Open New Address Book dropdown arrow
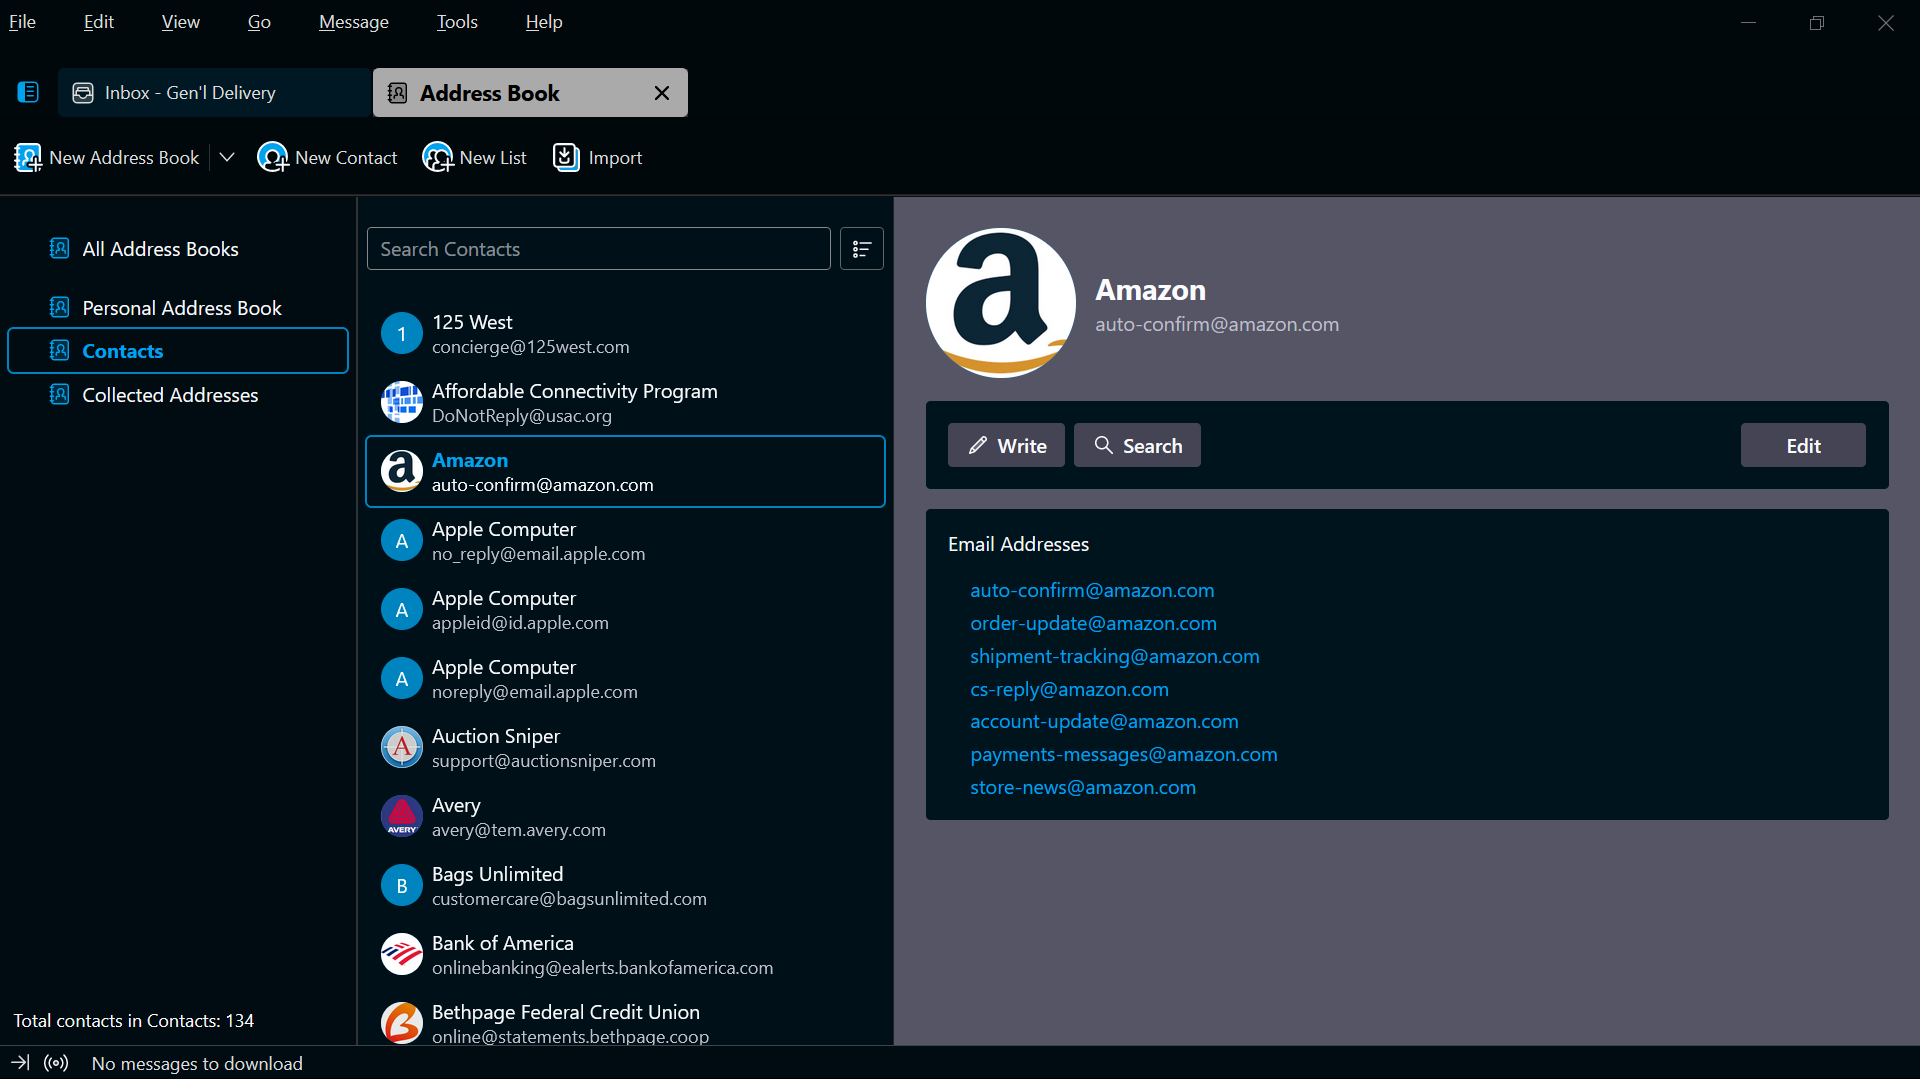Screen dimensions: 1920x1079 [227, 157]
